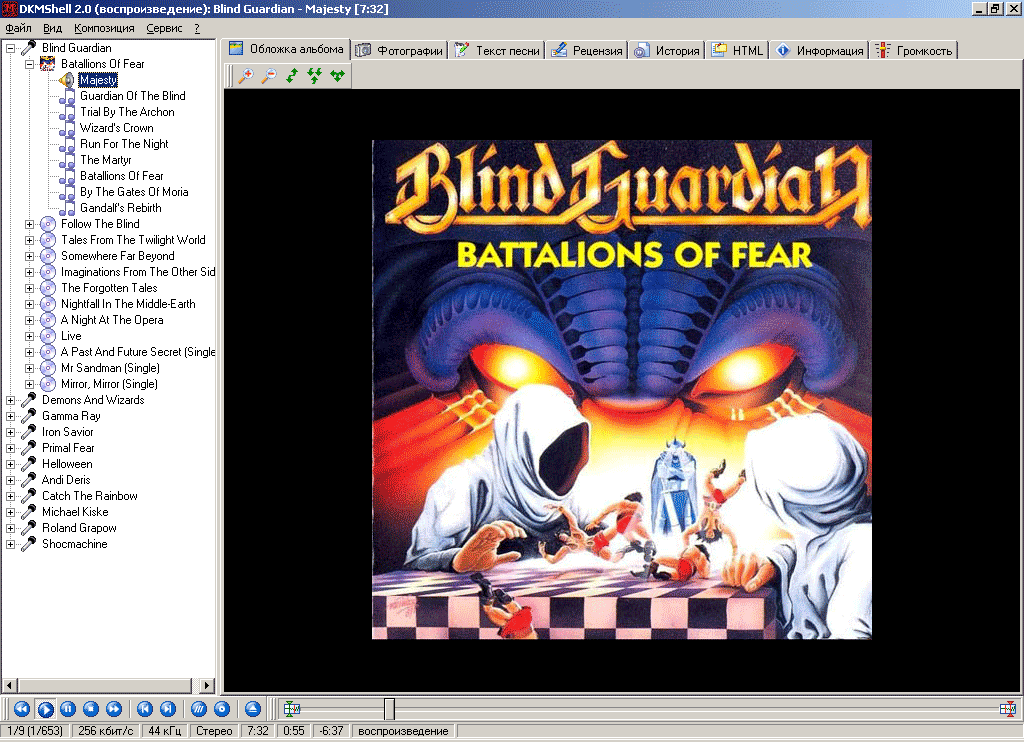Click the eject button

tap(253, 709)
